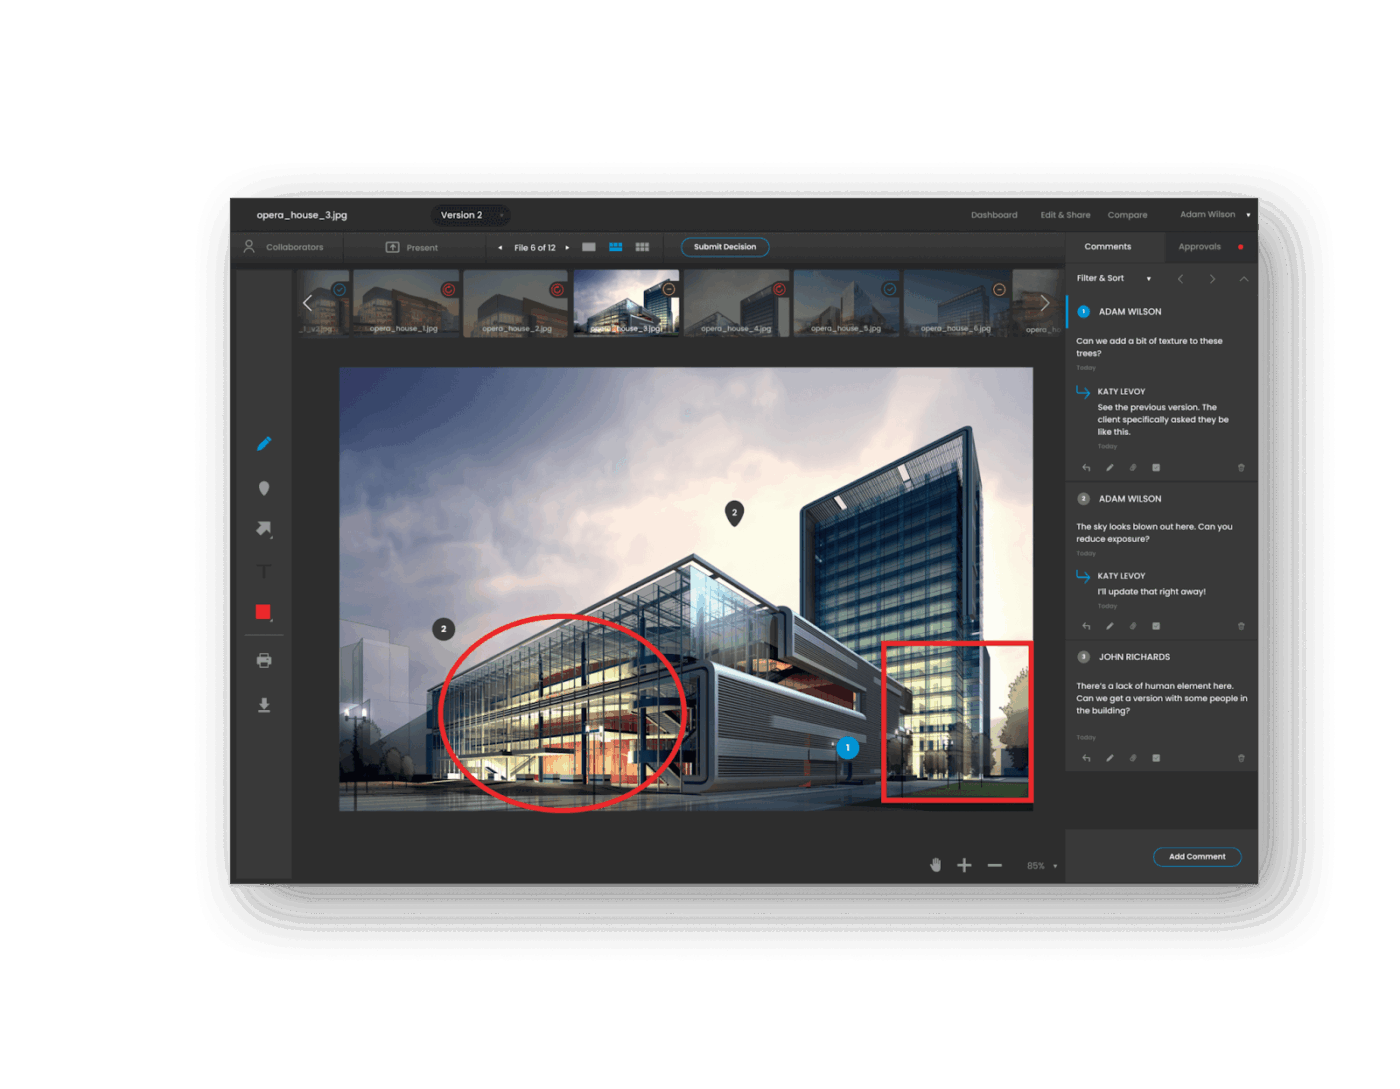Select the opera_house_5.jpg thumbnail
Image resolution: width=1400 pixels, height=1089 pixels.
click(x=846, y=302)
